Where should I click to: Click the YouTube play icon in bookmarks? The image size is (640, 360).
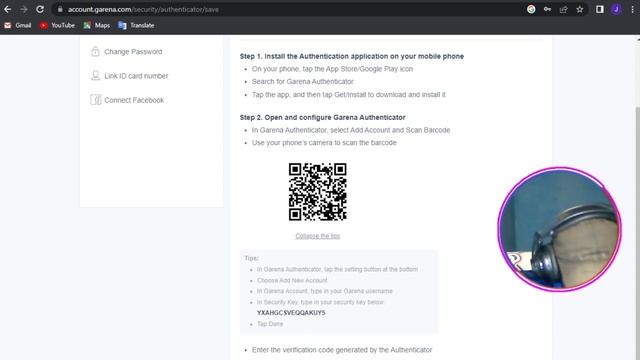pyautogui.click(x=43, y=25)
